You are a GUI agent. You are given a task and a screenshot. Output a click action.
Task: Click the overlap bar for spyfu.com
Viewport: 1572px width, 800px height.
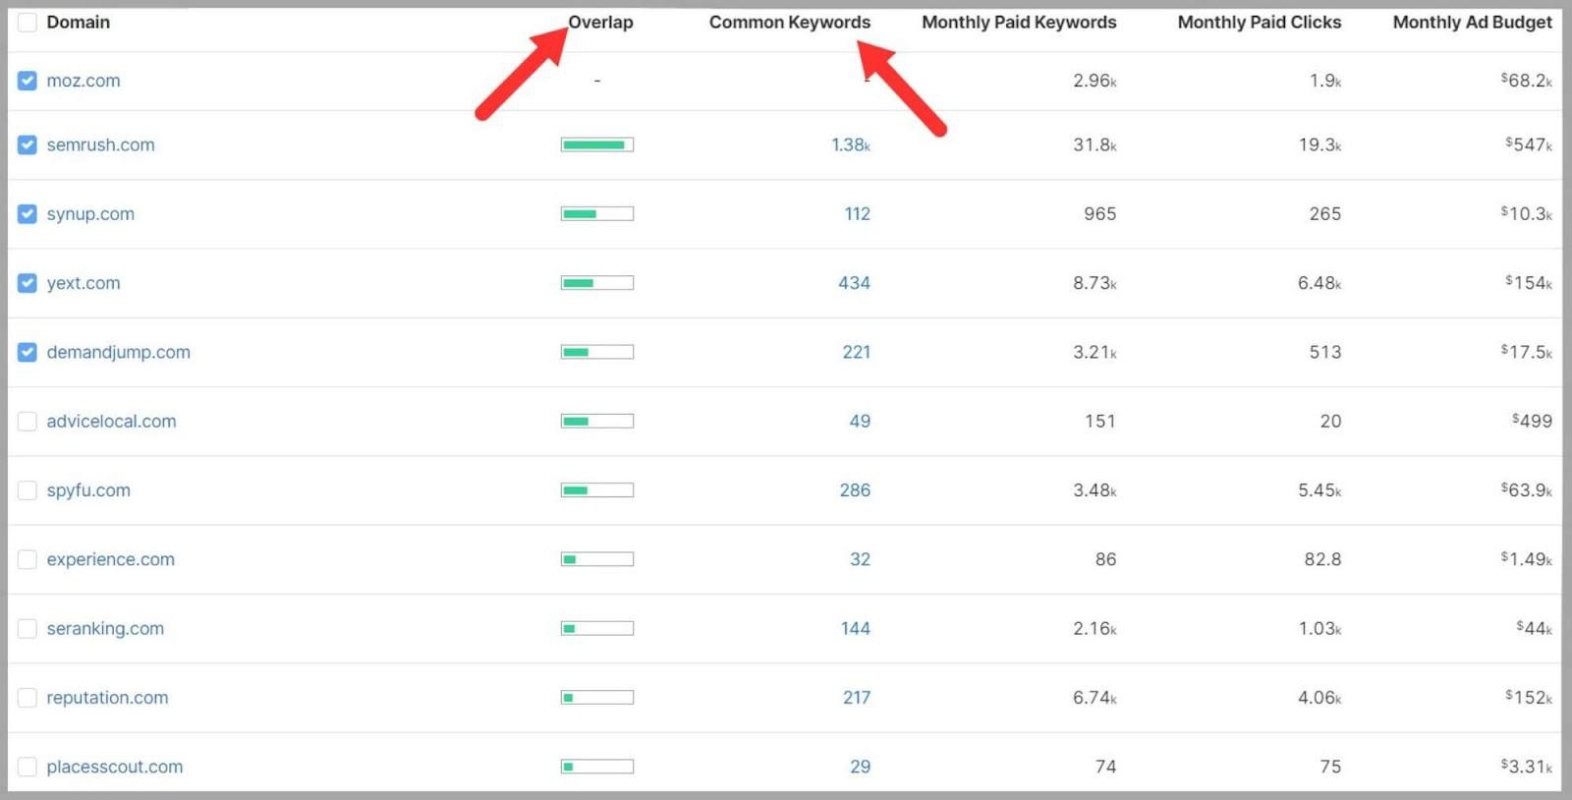coord(597,490)
